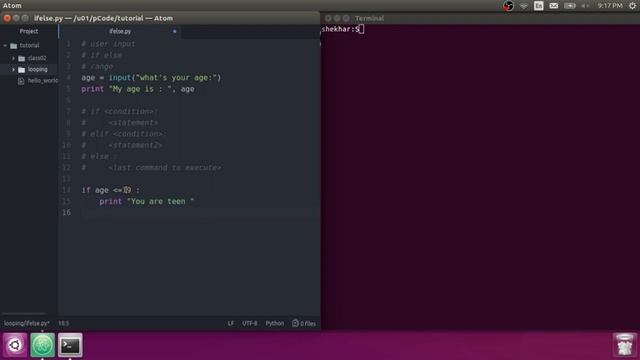The height and width of the screenshot is (360, 640).
Task: Click line number 4 in gutter
Action: tap(68, 78)
